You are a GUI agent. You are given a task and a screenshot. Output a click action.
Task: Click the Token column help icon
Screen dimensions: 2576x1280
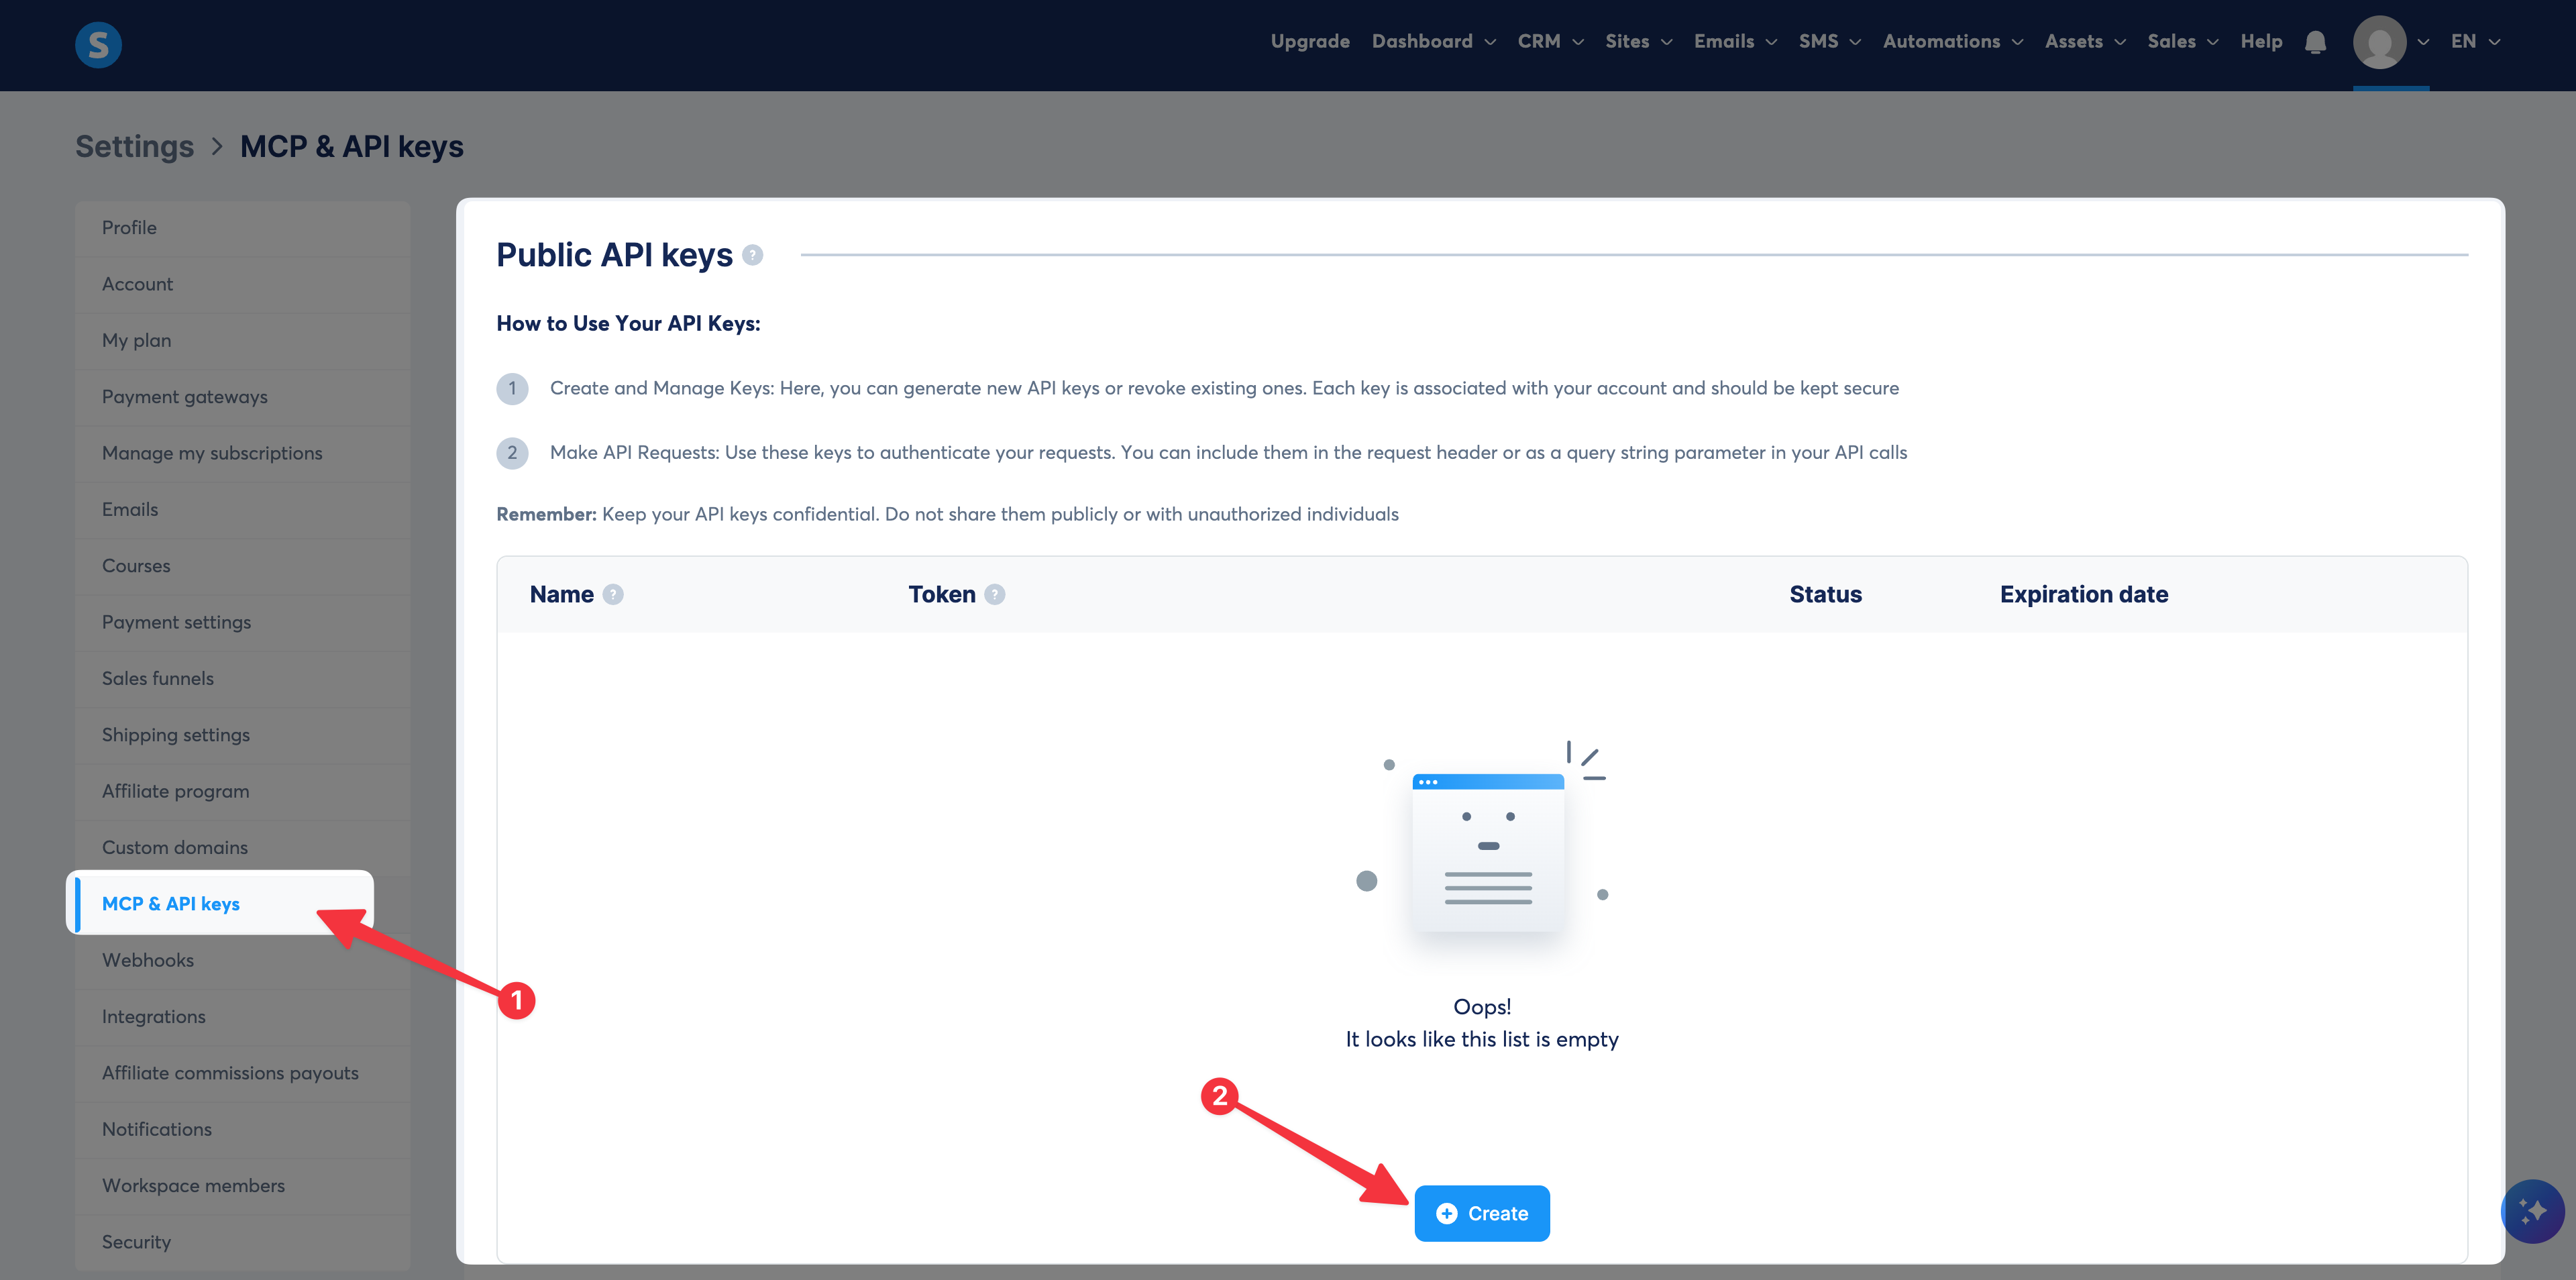click(x=994, y=594)
